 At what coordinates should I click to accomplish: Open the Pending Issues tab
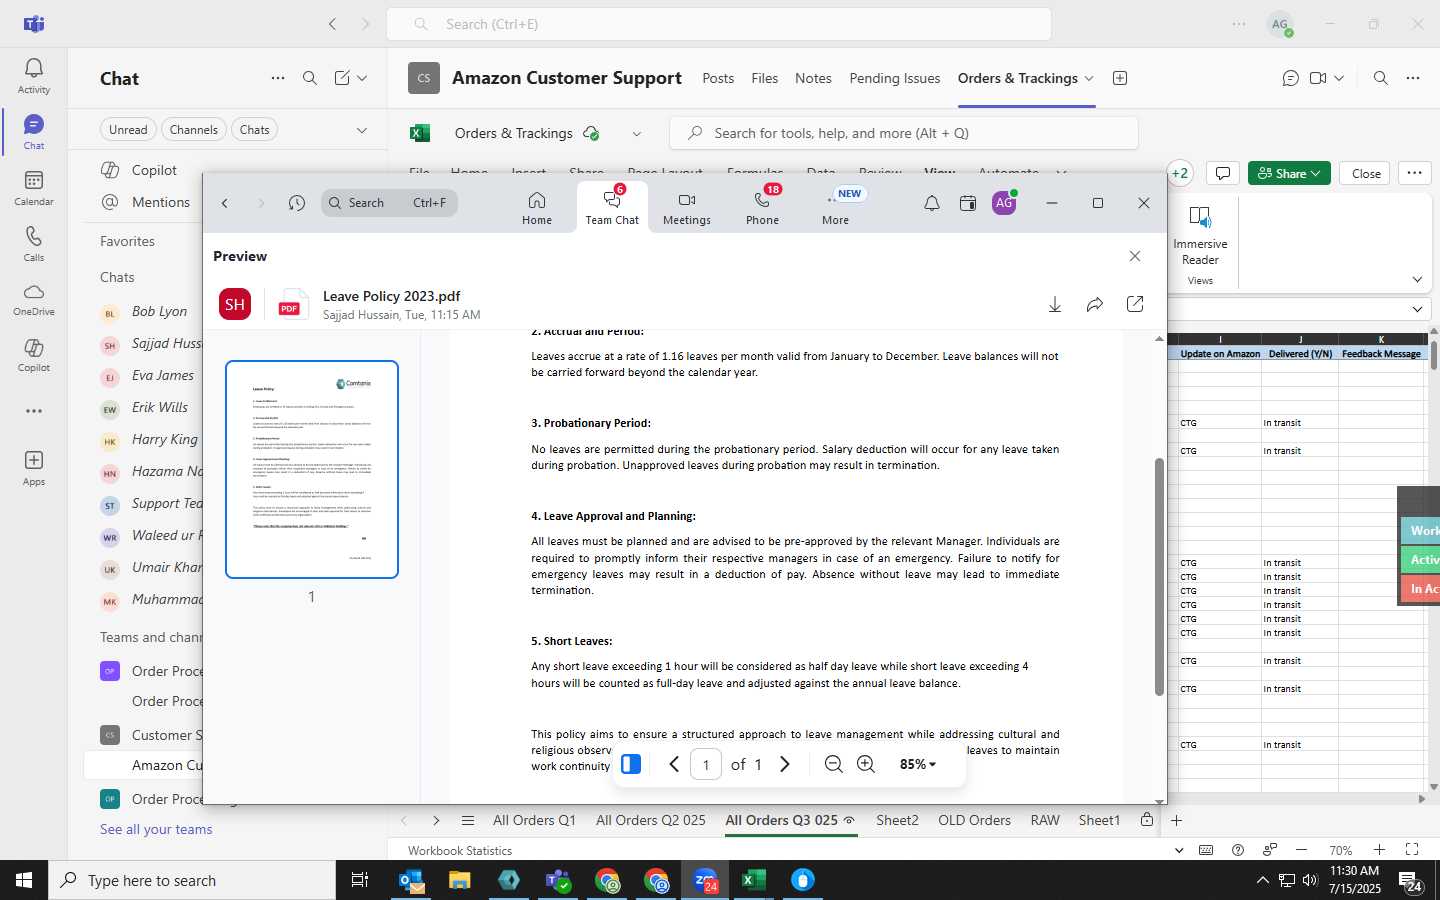click(894, 78)
